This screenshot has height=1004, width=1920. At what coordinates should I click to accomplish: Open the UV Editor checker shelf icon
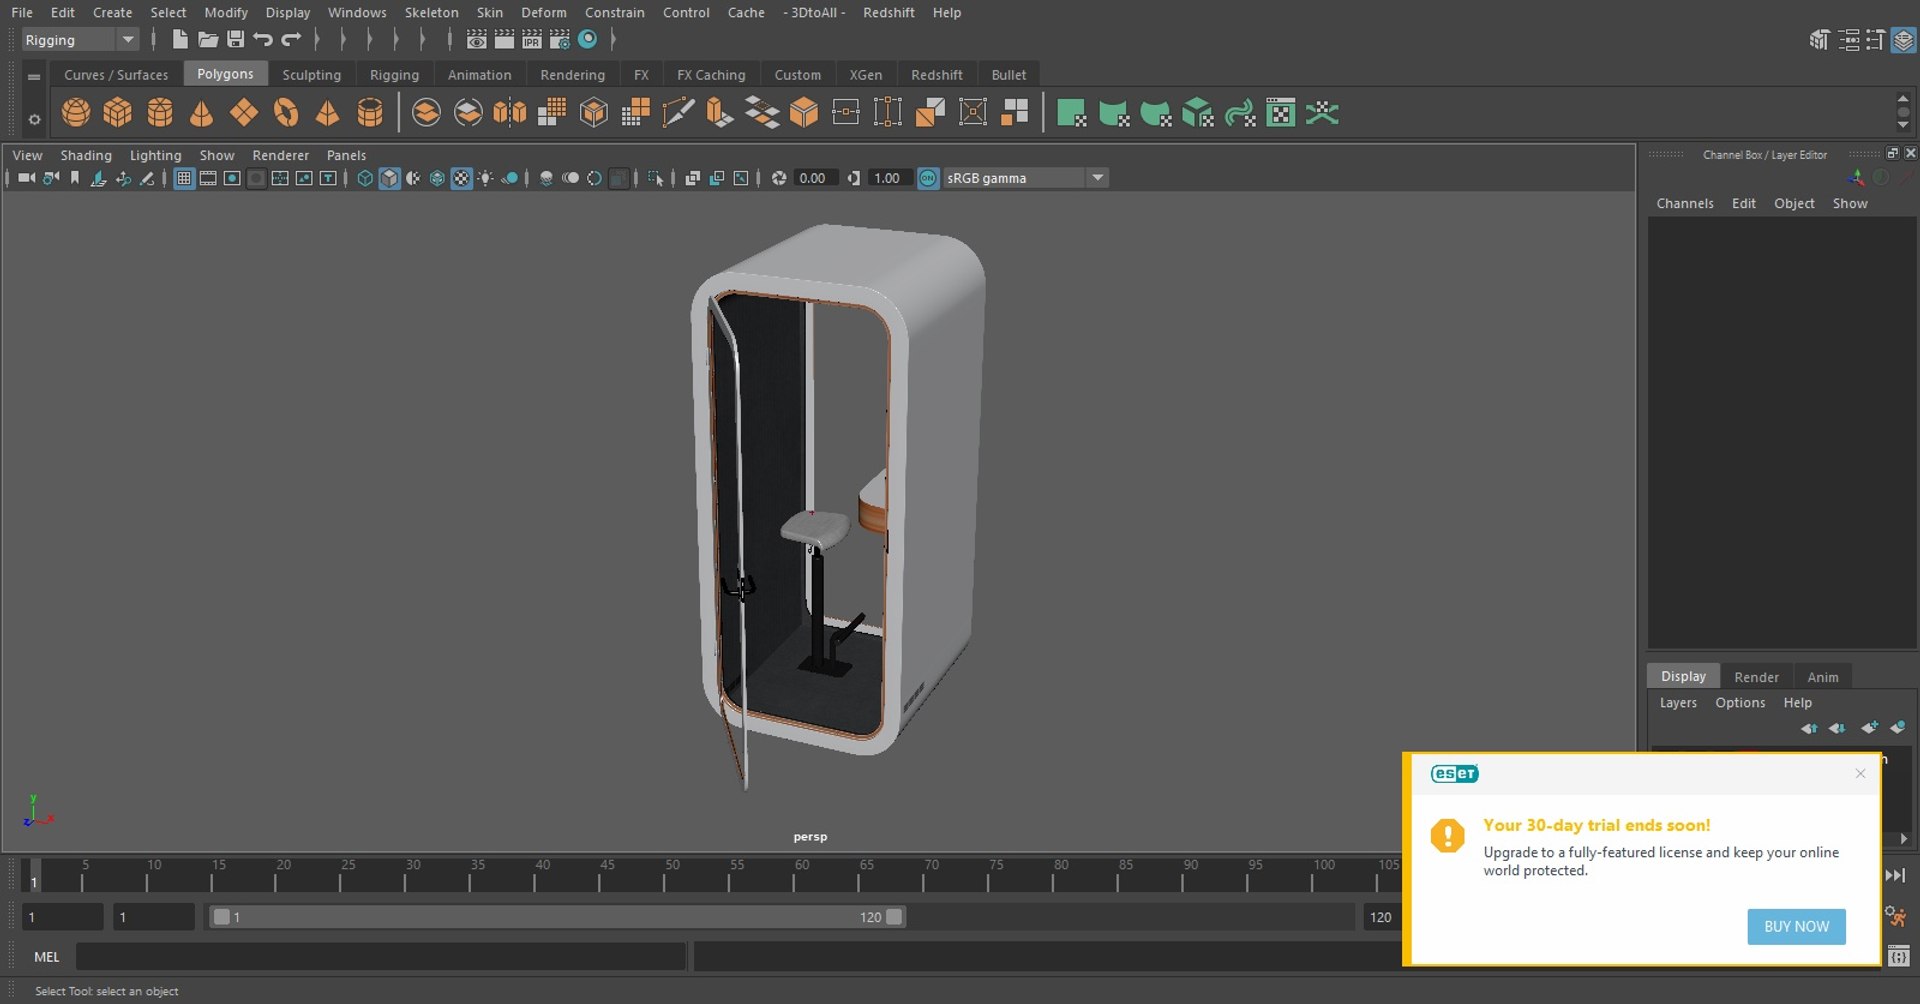pos(1281,113)
